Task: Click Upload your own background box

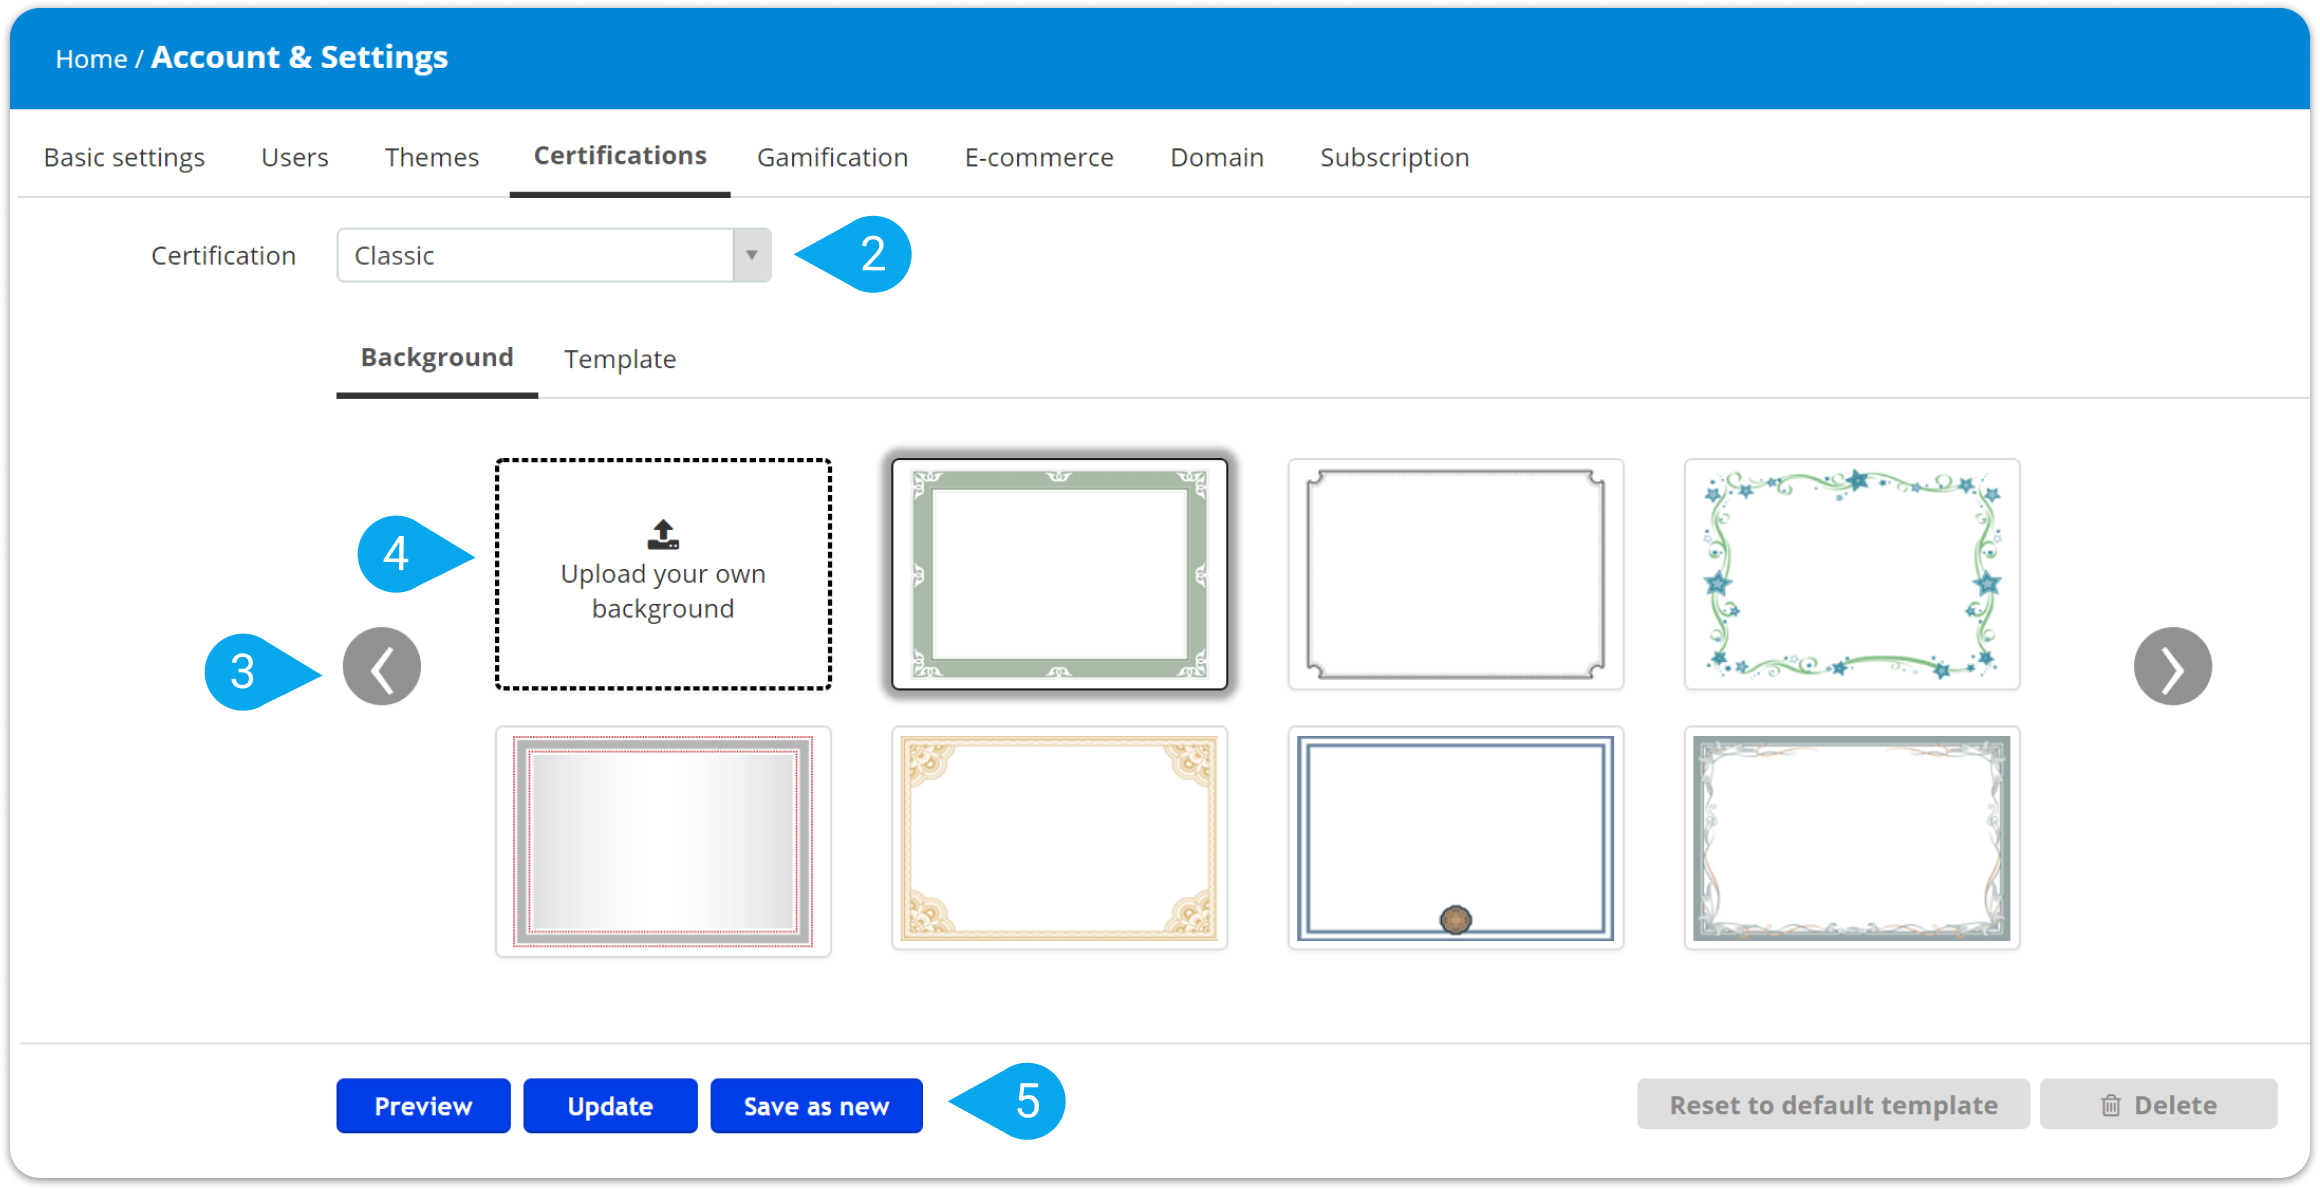Action: 663,574
